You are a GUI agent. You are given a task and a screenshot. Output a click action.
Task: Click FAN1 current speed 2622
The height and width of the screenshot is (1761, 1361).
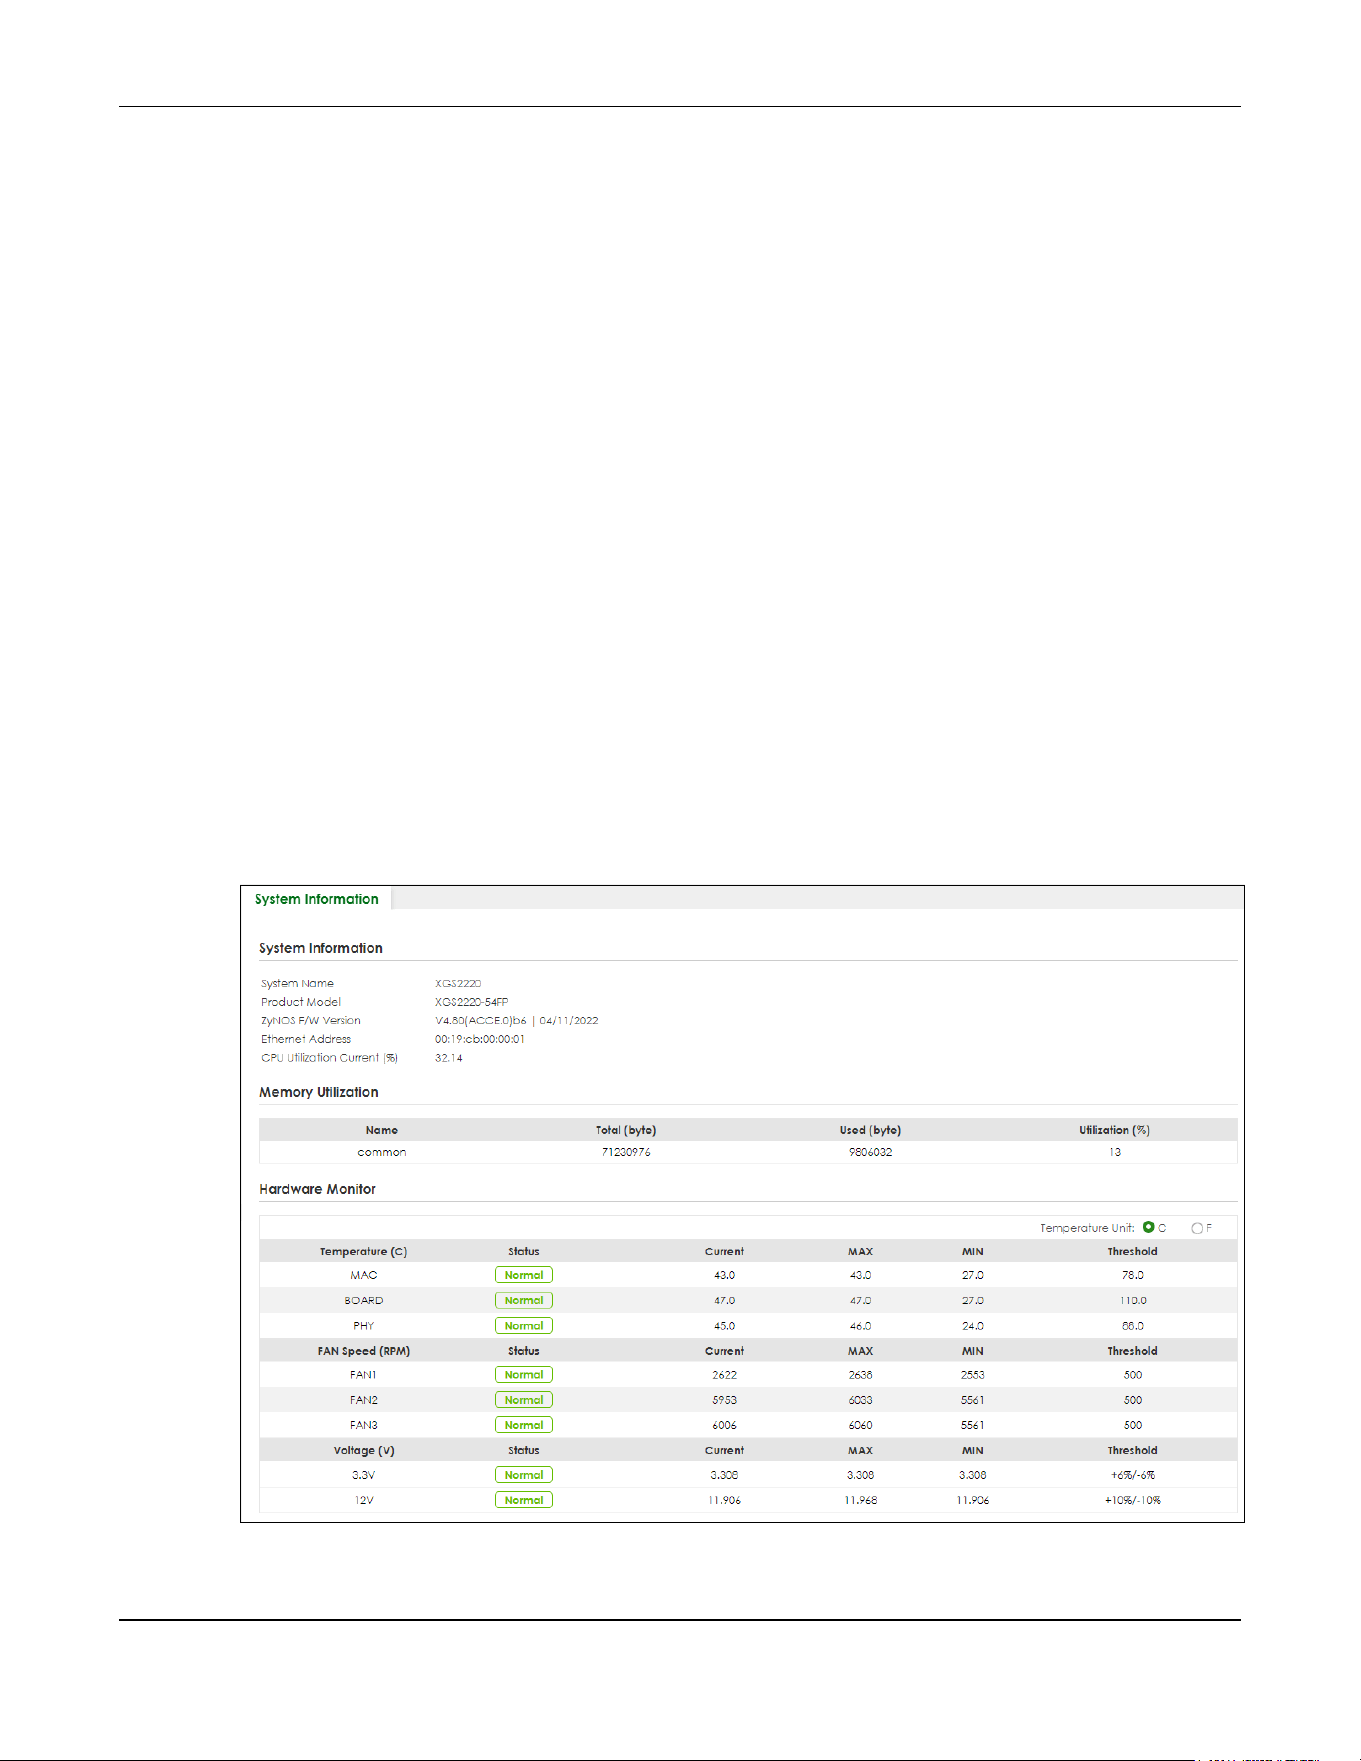[x=724, y=1375]
